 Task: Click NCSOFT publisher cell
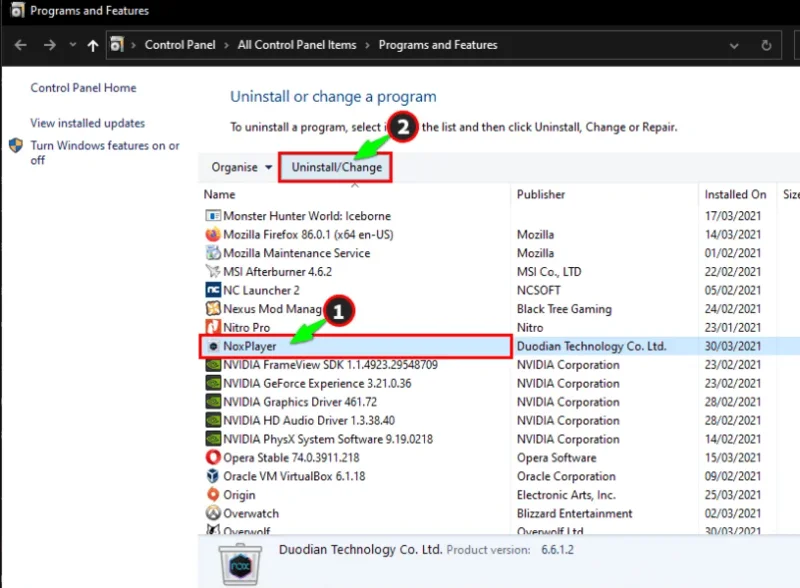pos(538,290)
